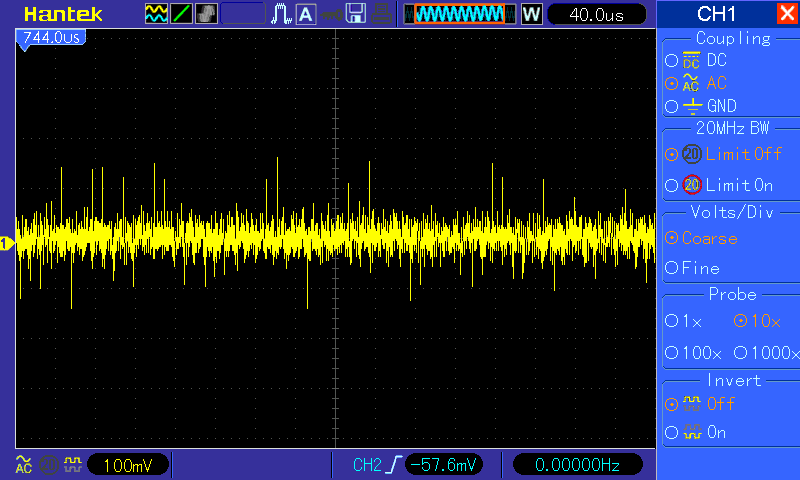This screenshot has width=800, height=480.
Task: Close the CH1 menu panel
Action: pyautogui.click(x=787, y=13)
